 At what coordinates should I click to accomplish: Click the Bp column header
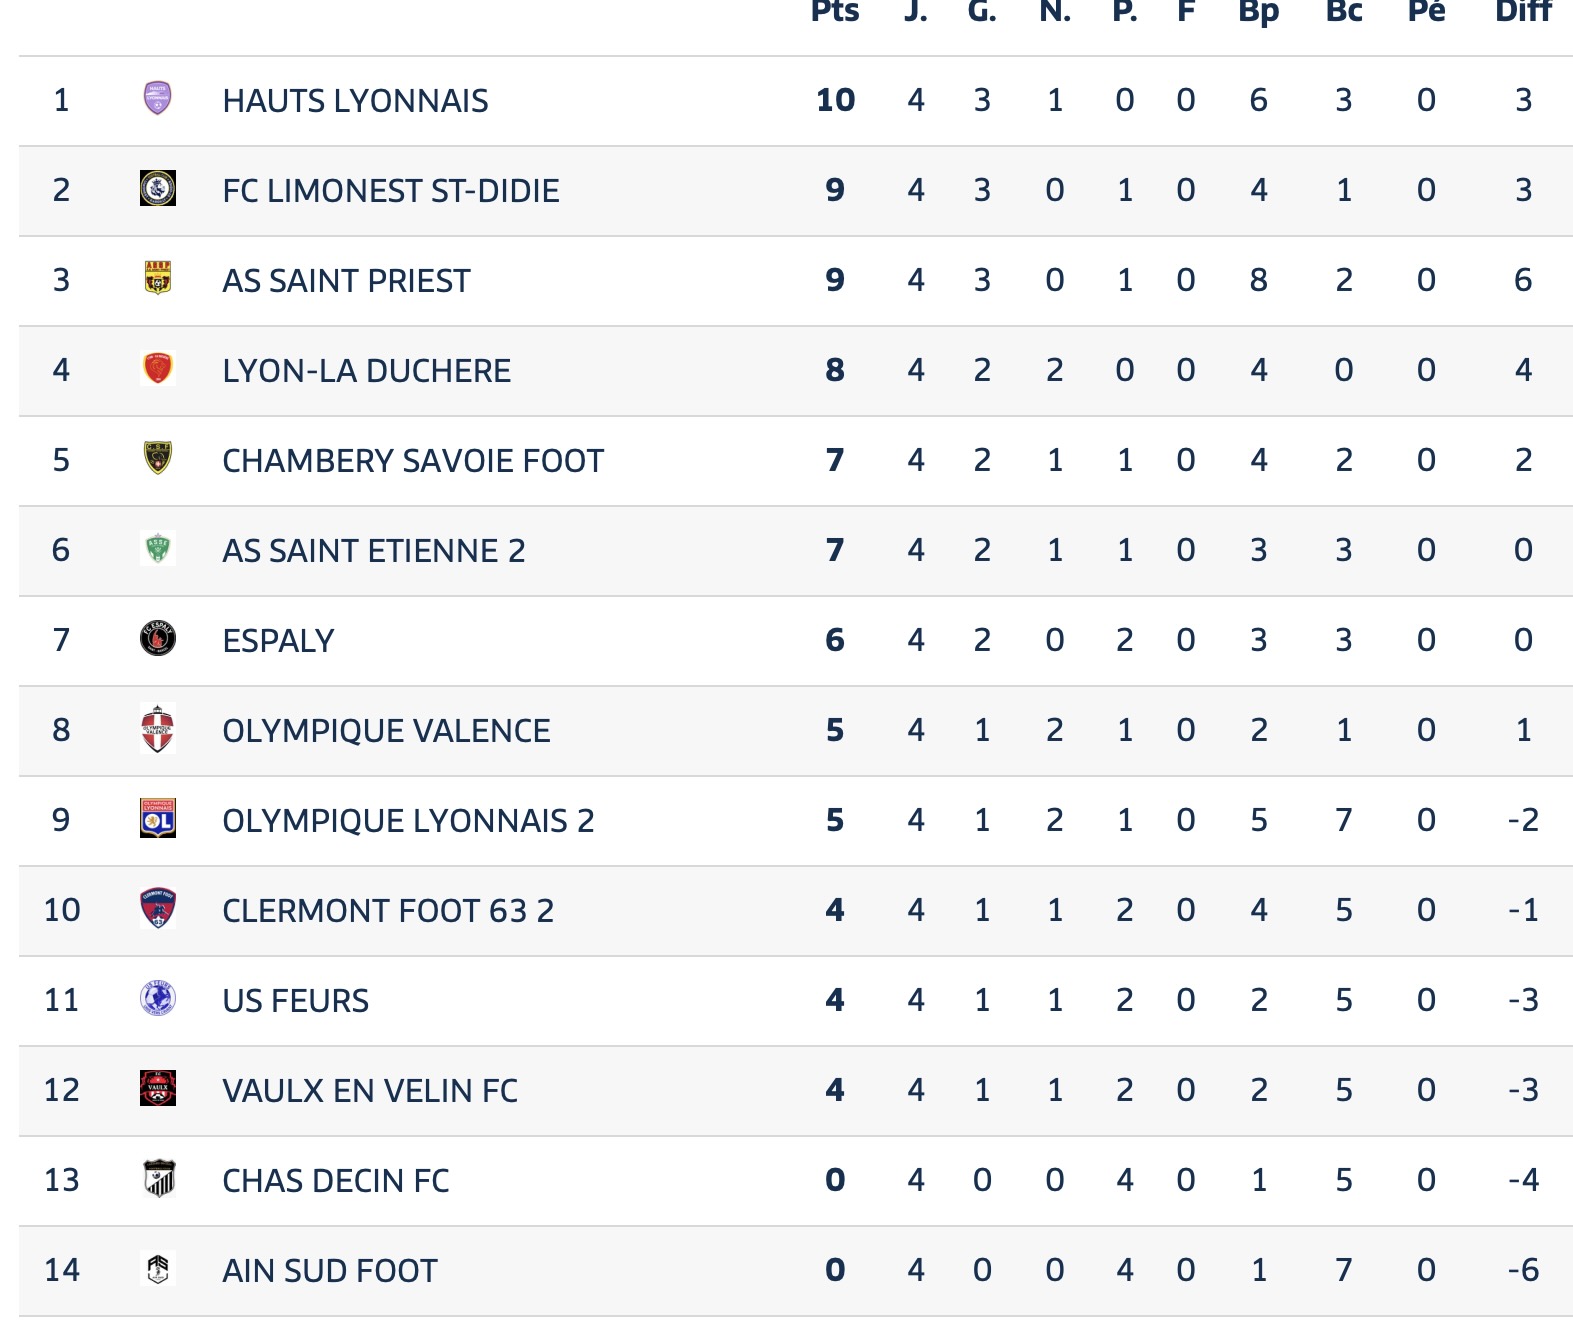point(1258,11)
